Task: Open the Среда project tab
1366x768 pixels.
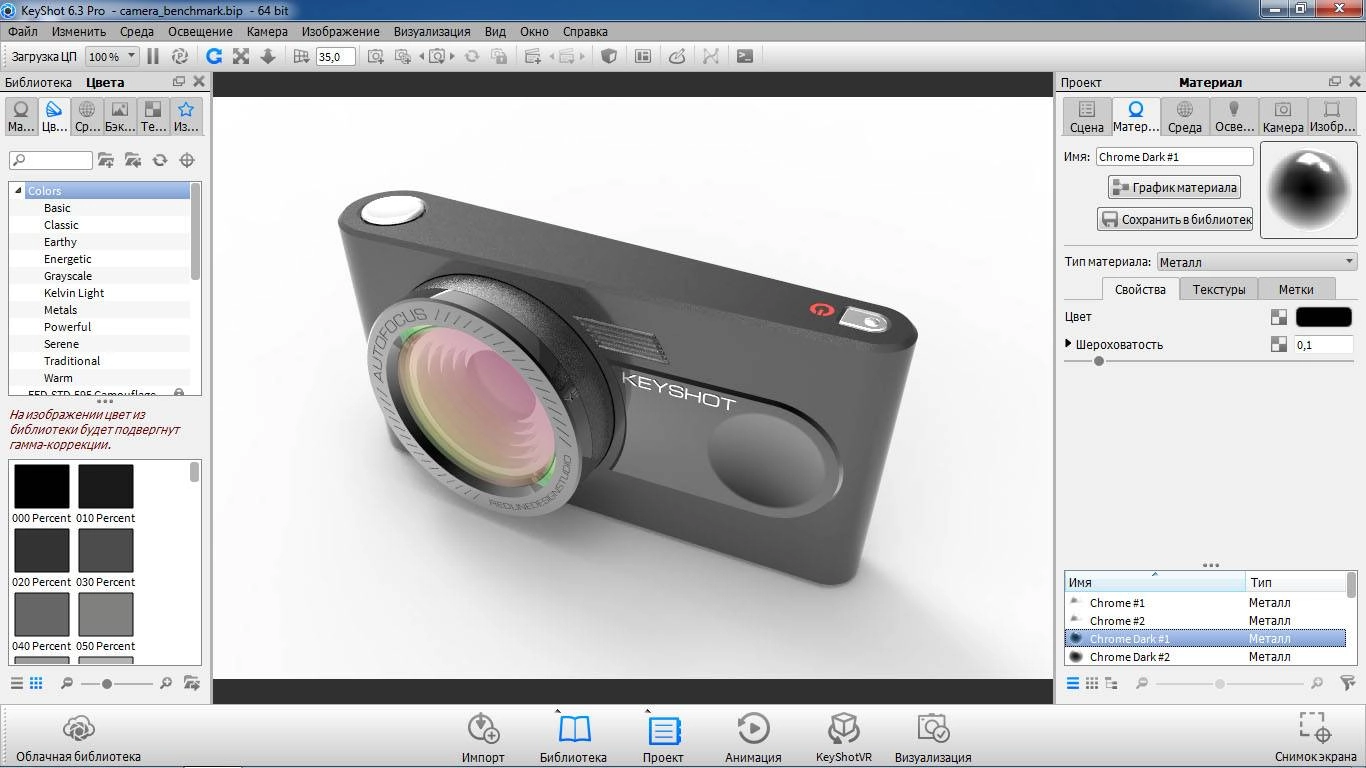Action: click(1185, 116)
